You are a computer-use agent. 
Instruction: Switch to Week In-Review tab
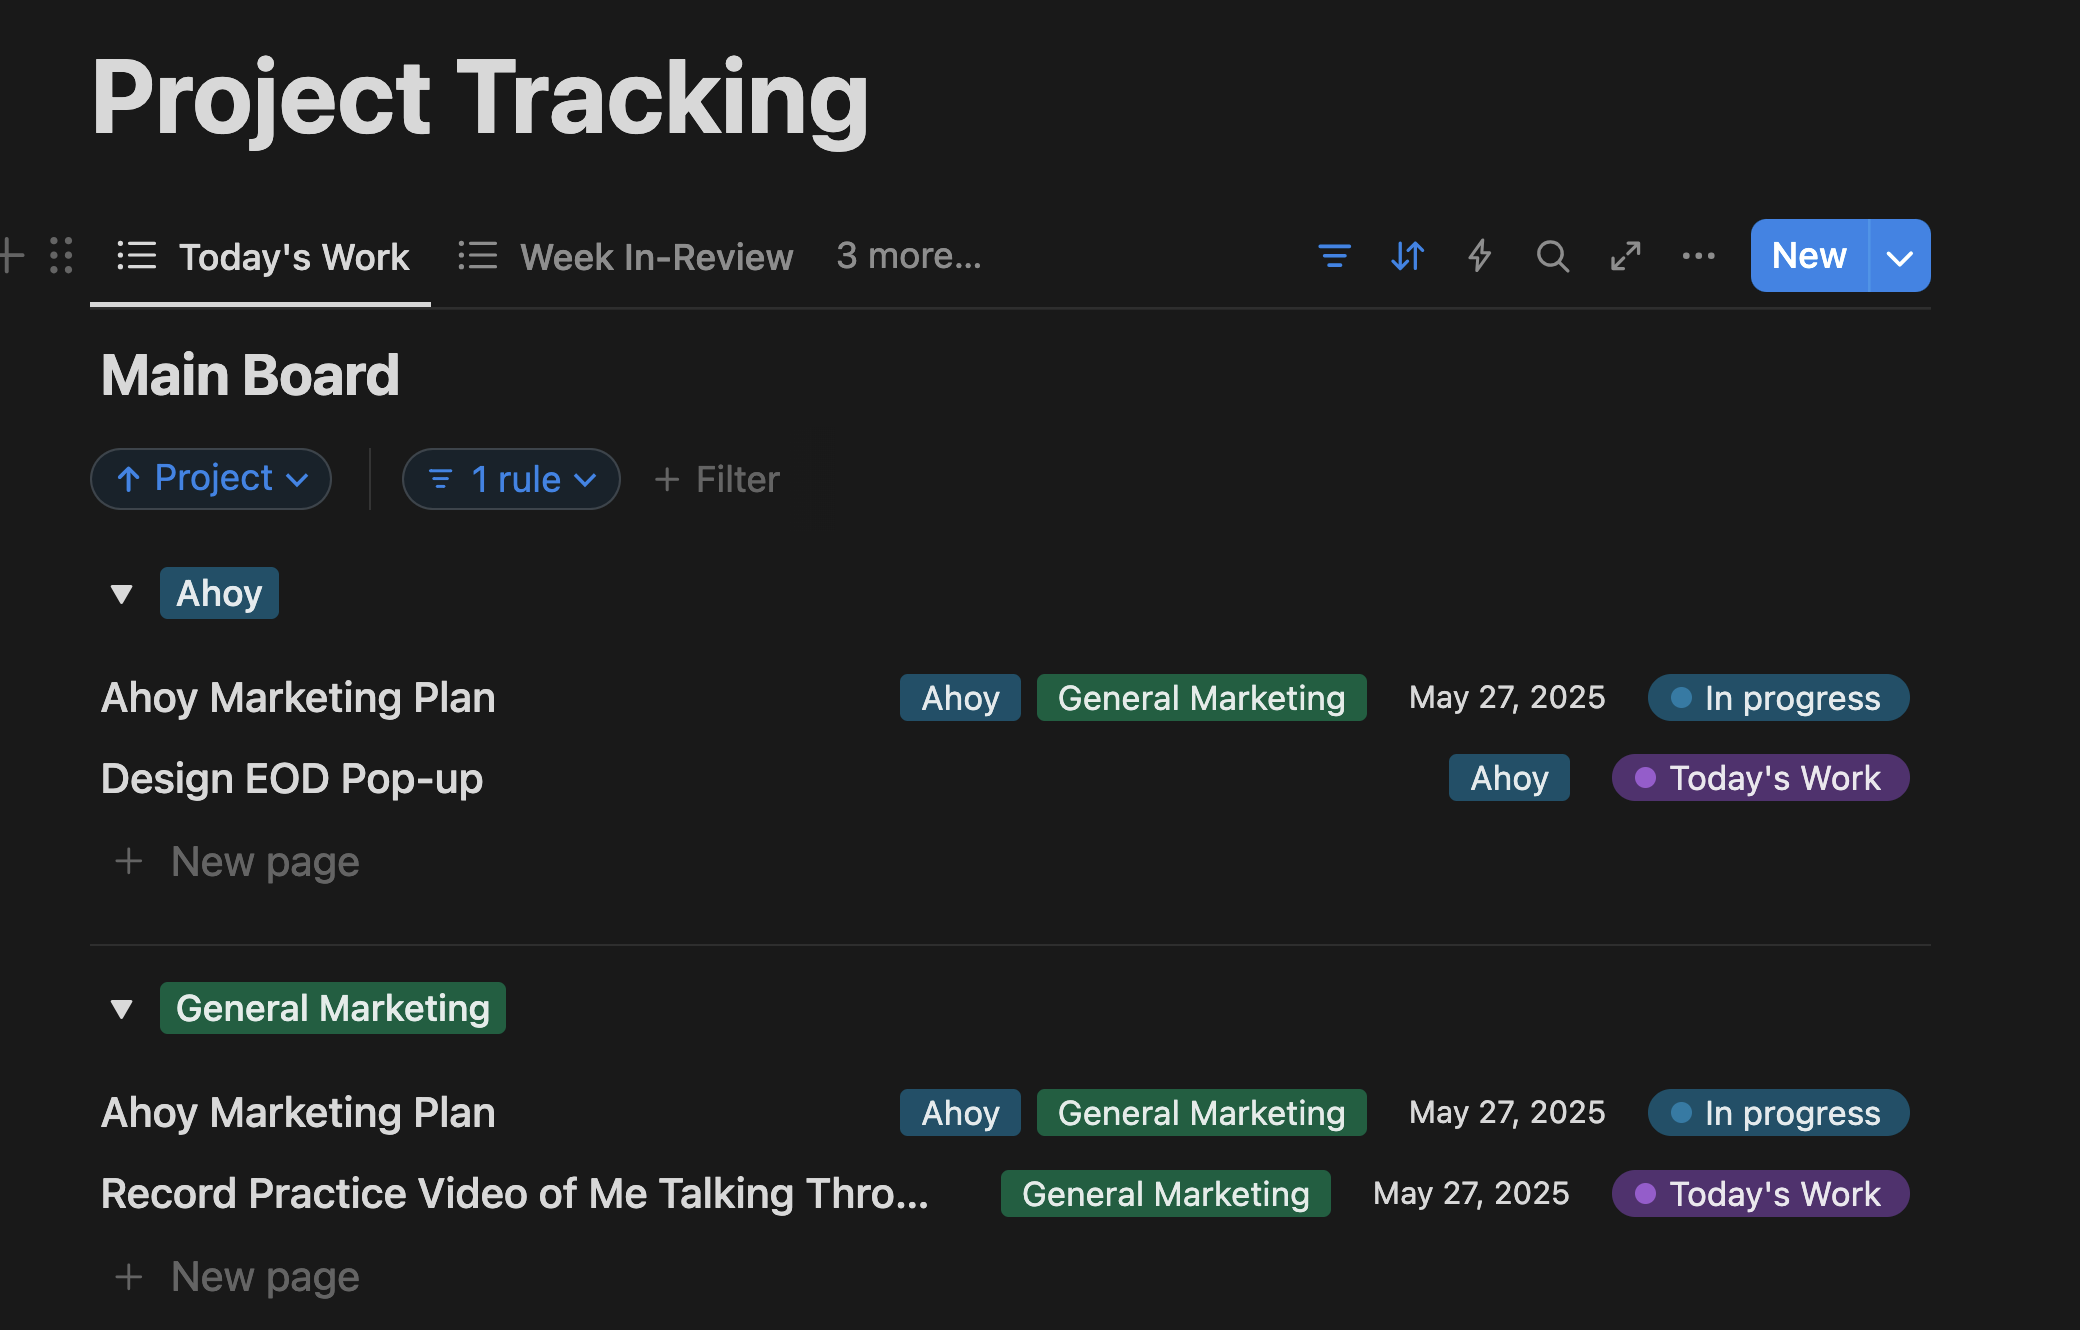click(x=626, y=257)
